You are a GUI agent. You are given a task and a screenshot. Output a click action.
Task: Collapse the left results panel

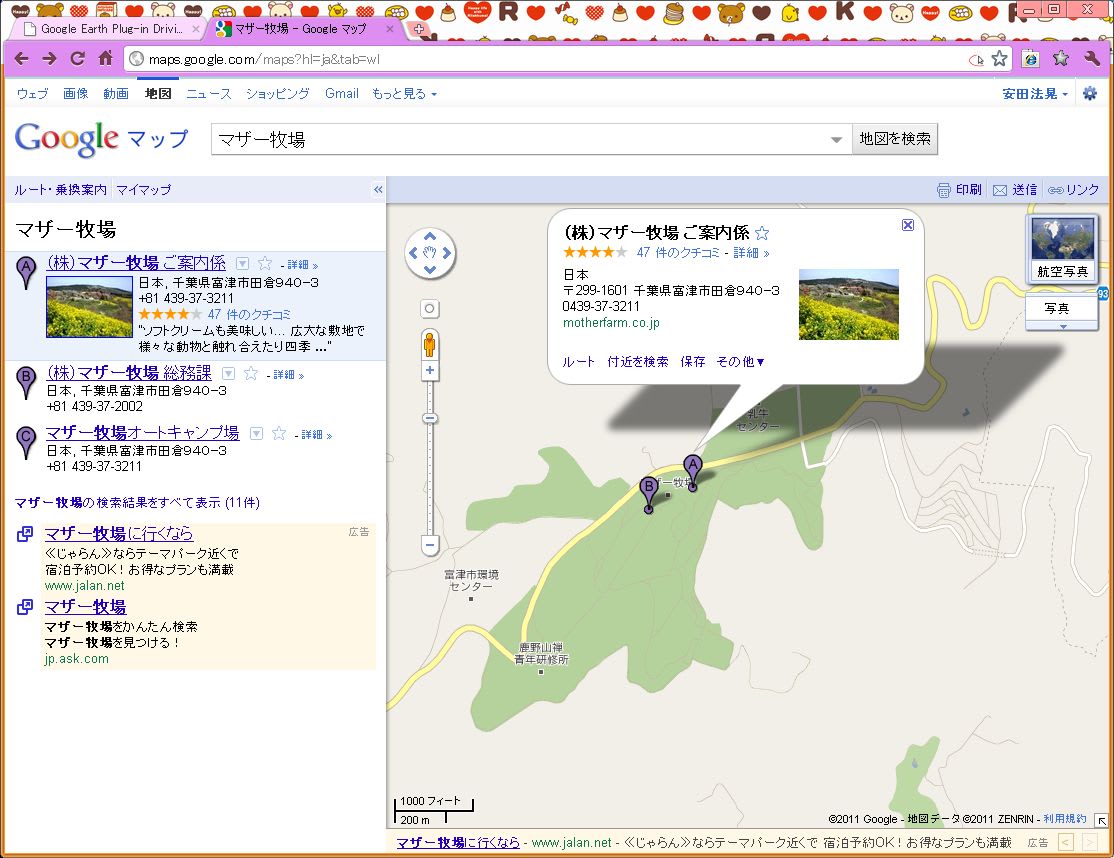click(x=378, y=190)
